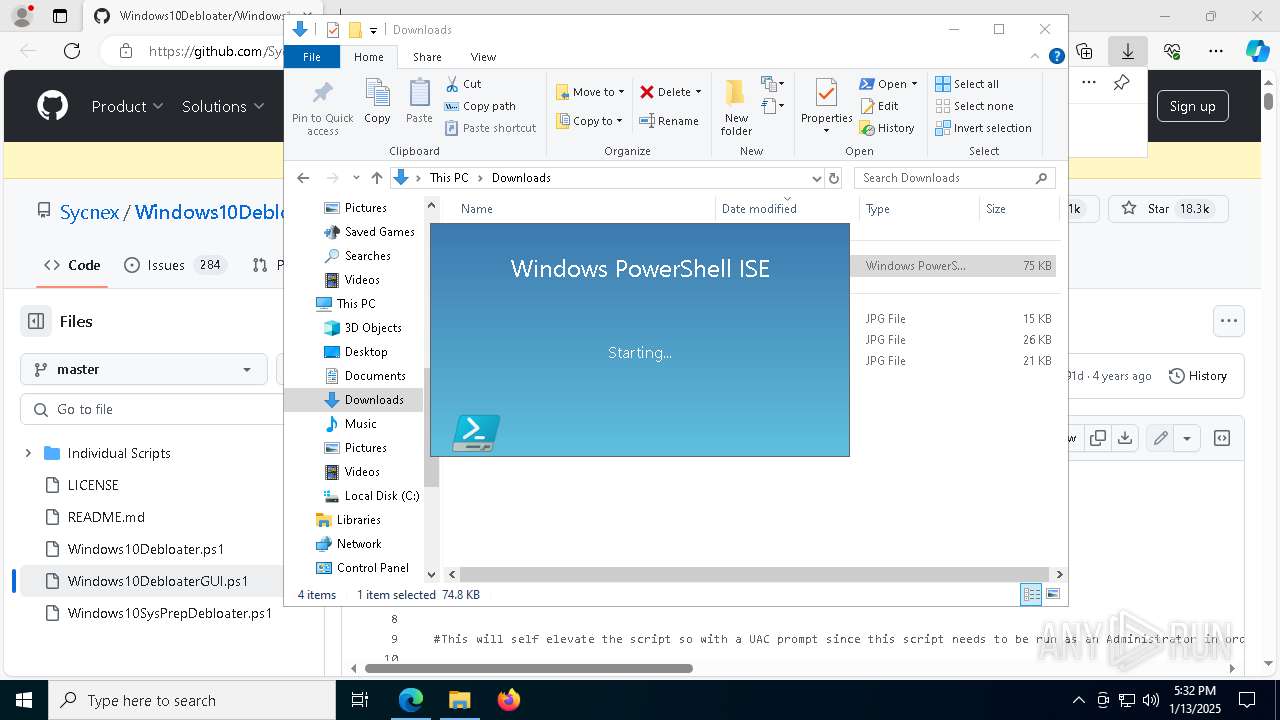This screenshot has width=1280, height=720.
Task: Sort by Size column header
Action: click(995, 209)
